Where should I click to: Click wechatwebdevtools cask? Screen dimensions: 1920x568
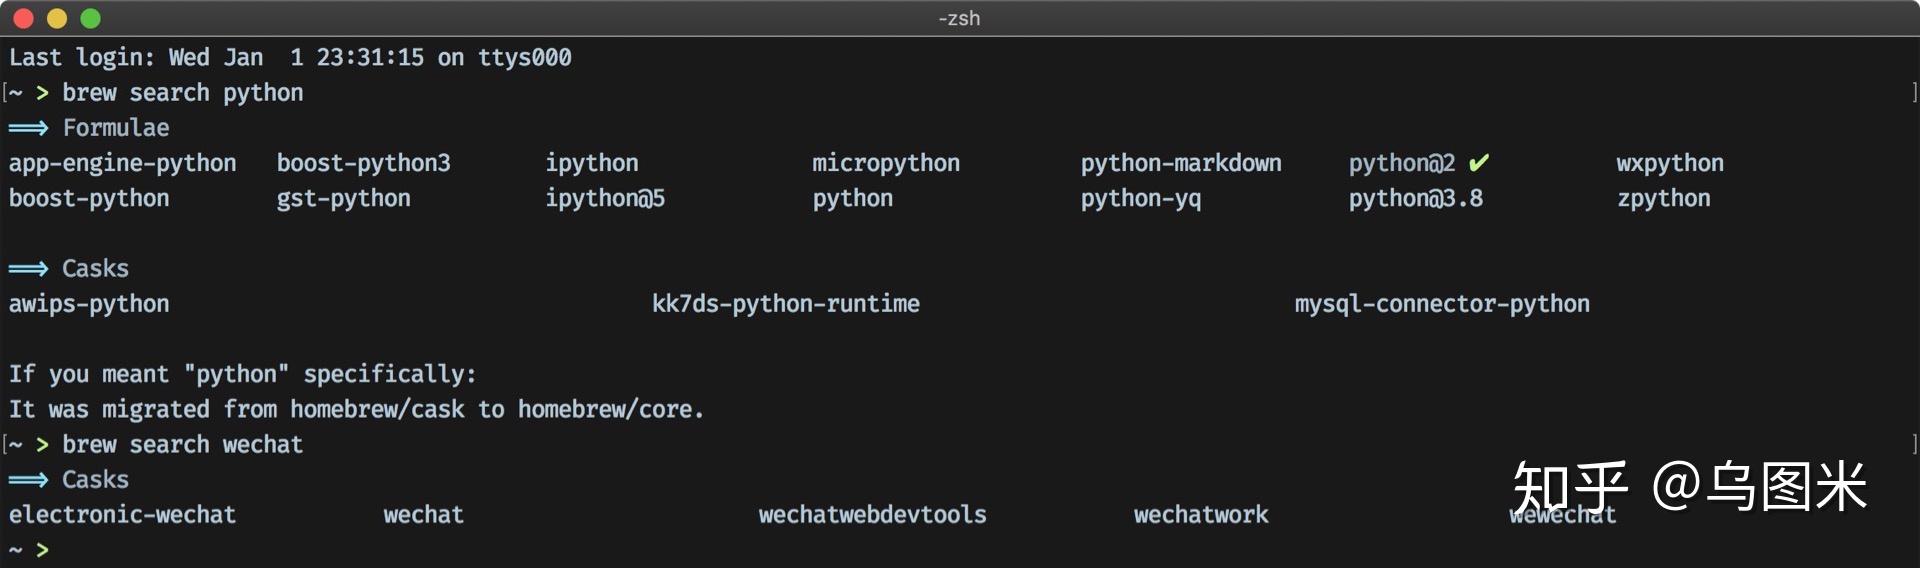(872, 515)
